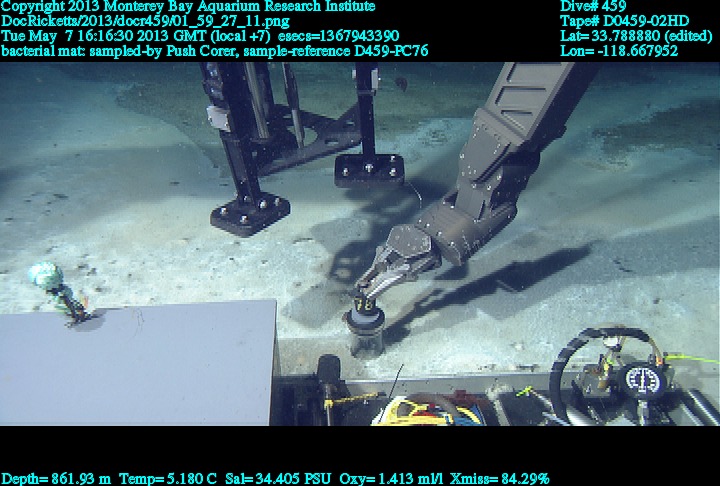Click the yellow coiled cable at bottom
Screen dimensions: 720x486
pos(414,409)
